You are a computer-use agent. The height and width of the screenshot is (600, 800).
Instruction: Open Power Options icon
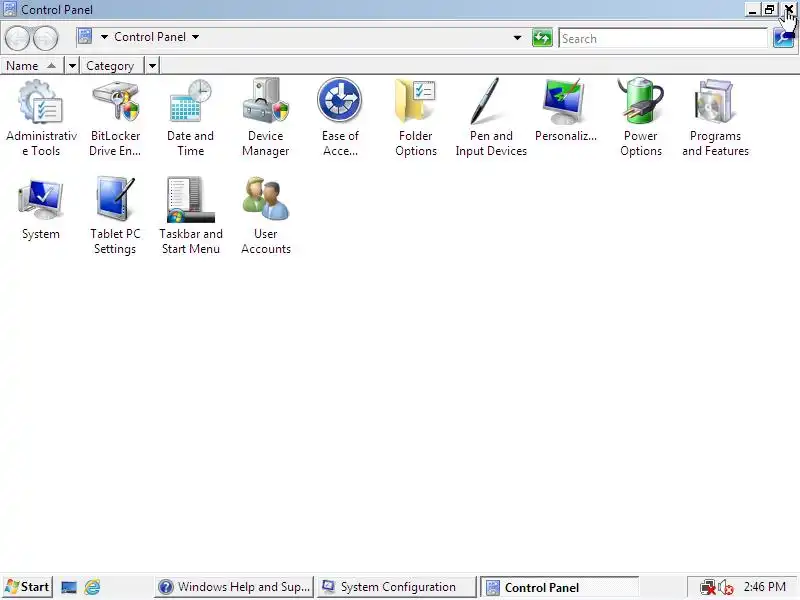[x=640, y=117]
